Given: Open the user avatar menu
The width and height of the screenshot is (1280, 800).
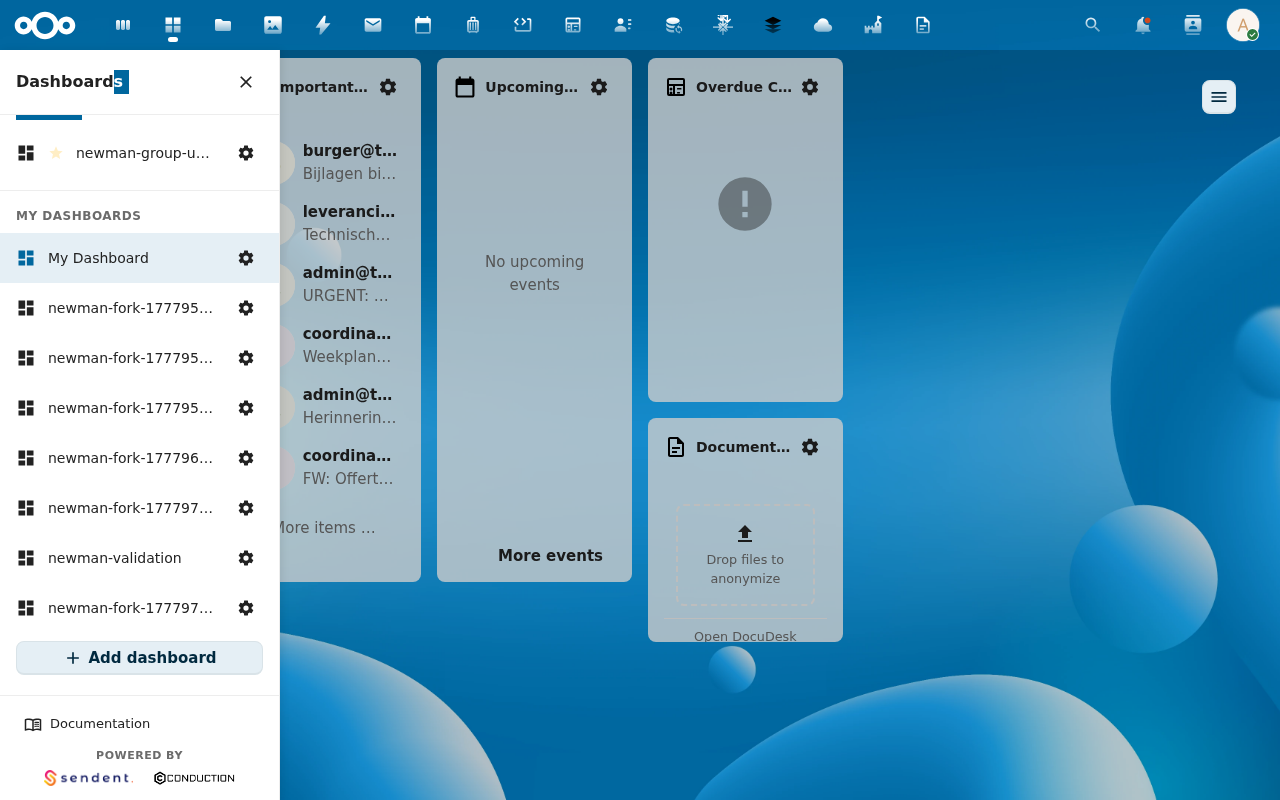Looking at the screenshot, I should pyautogui.click(x=1243, y=25).
